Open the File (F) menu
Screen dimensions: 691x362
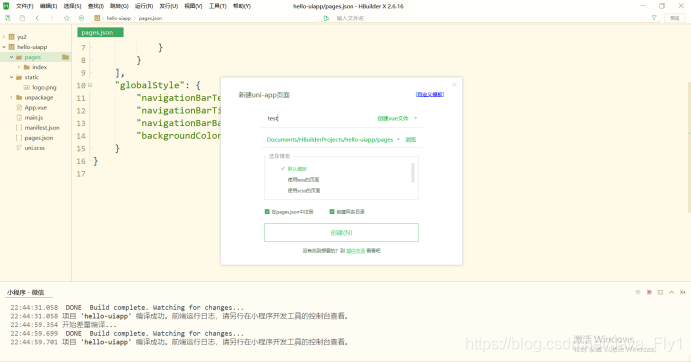[25, 6]
